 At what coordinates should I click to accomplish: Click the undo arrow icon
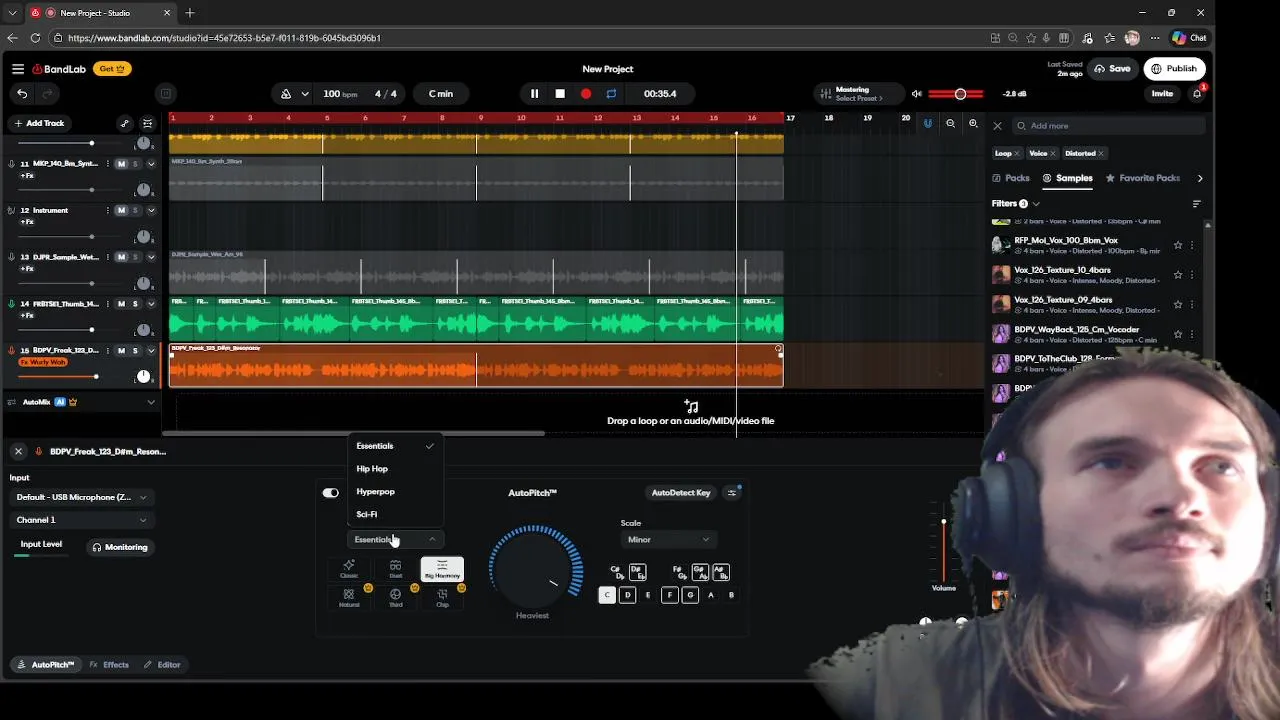point(22,94)
